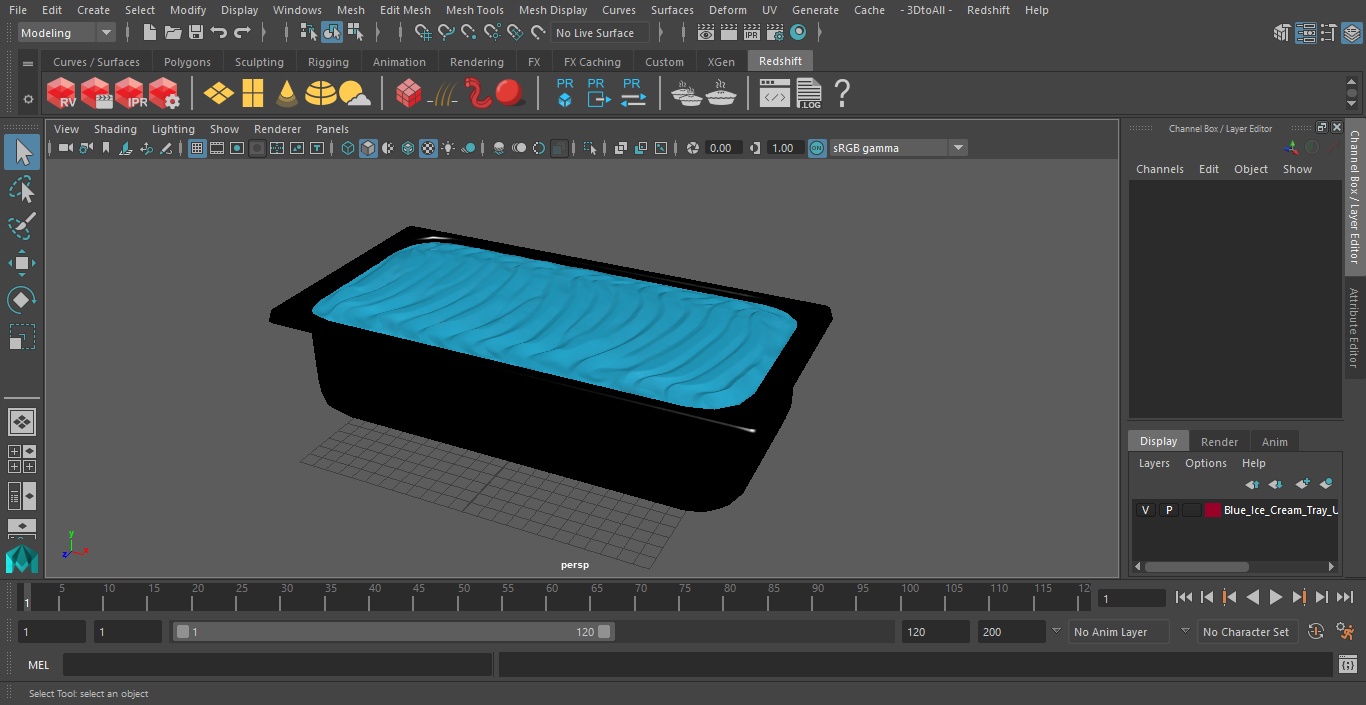Create a Redshift dome light icon
Image resolution: width=1366 pixels, height=705 pixels.
[321, 94]
